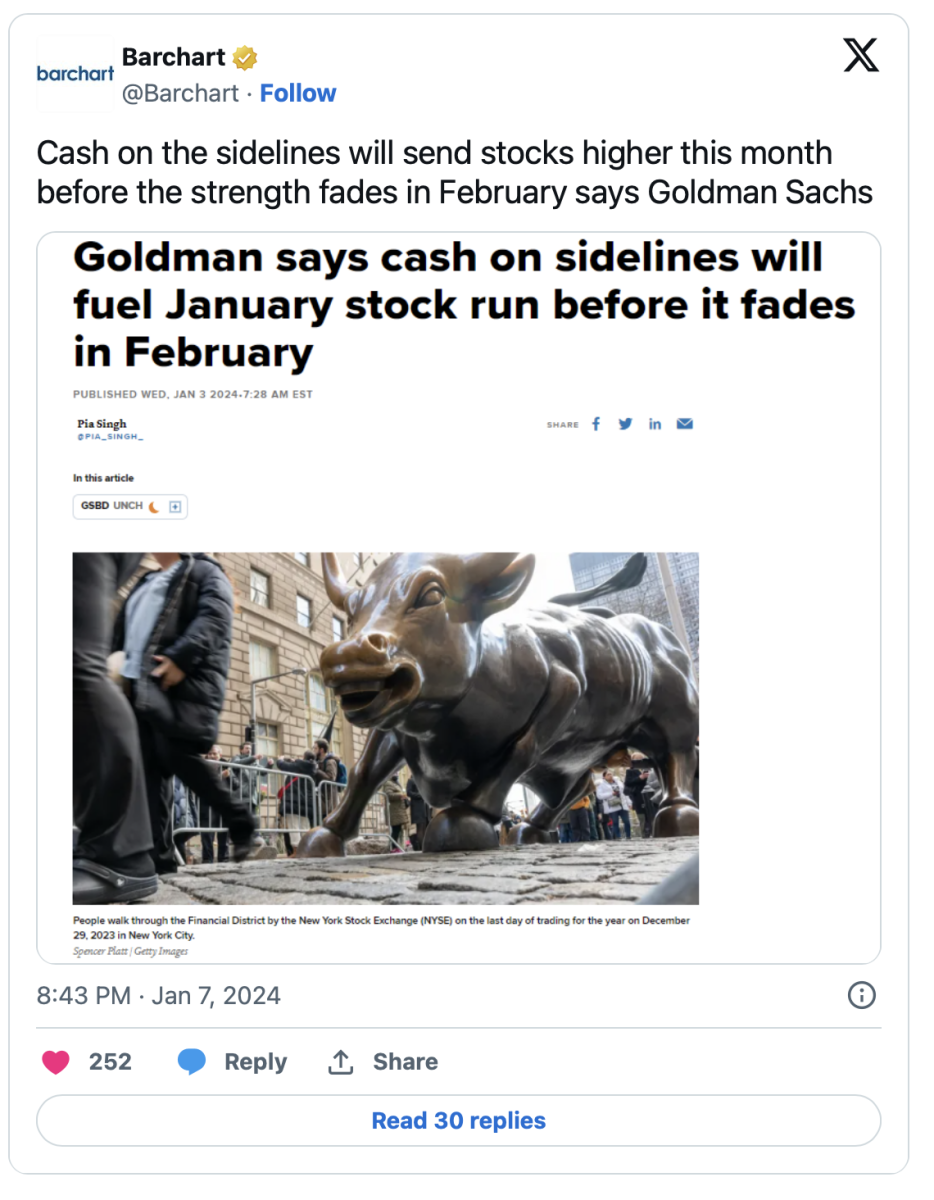Click Reply under the tweet
Image resolution: width=934 pixels, height=1200 pixels.
[x=233, y=1062]
